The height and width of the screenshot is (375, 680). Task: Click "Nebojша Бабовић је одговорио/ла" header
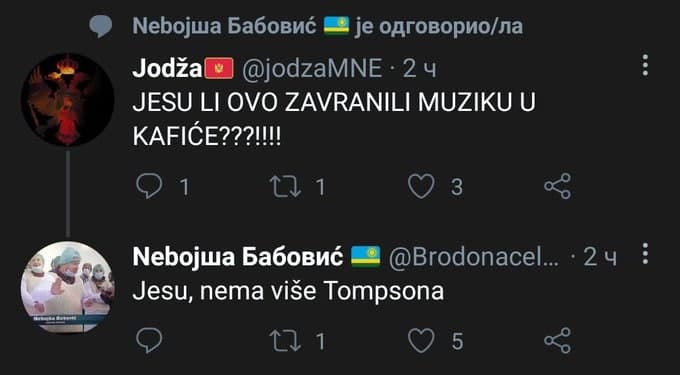(327, 26)
